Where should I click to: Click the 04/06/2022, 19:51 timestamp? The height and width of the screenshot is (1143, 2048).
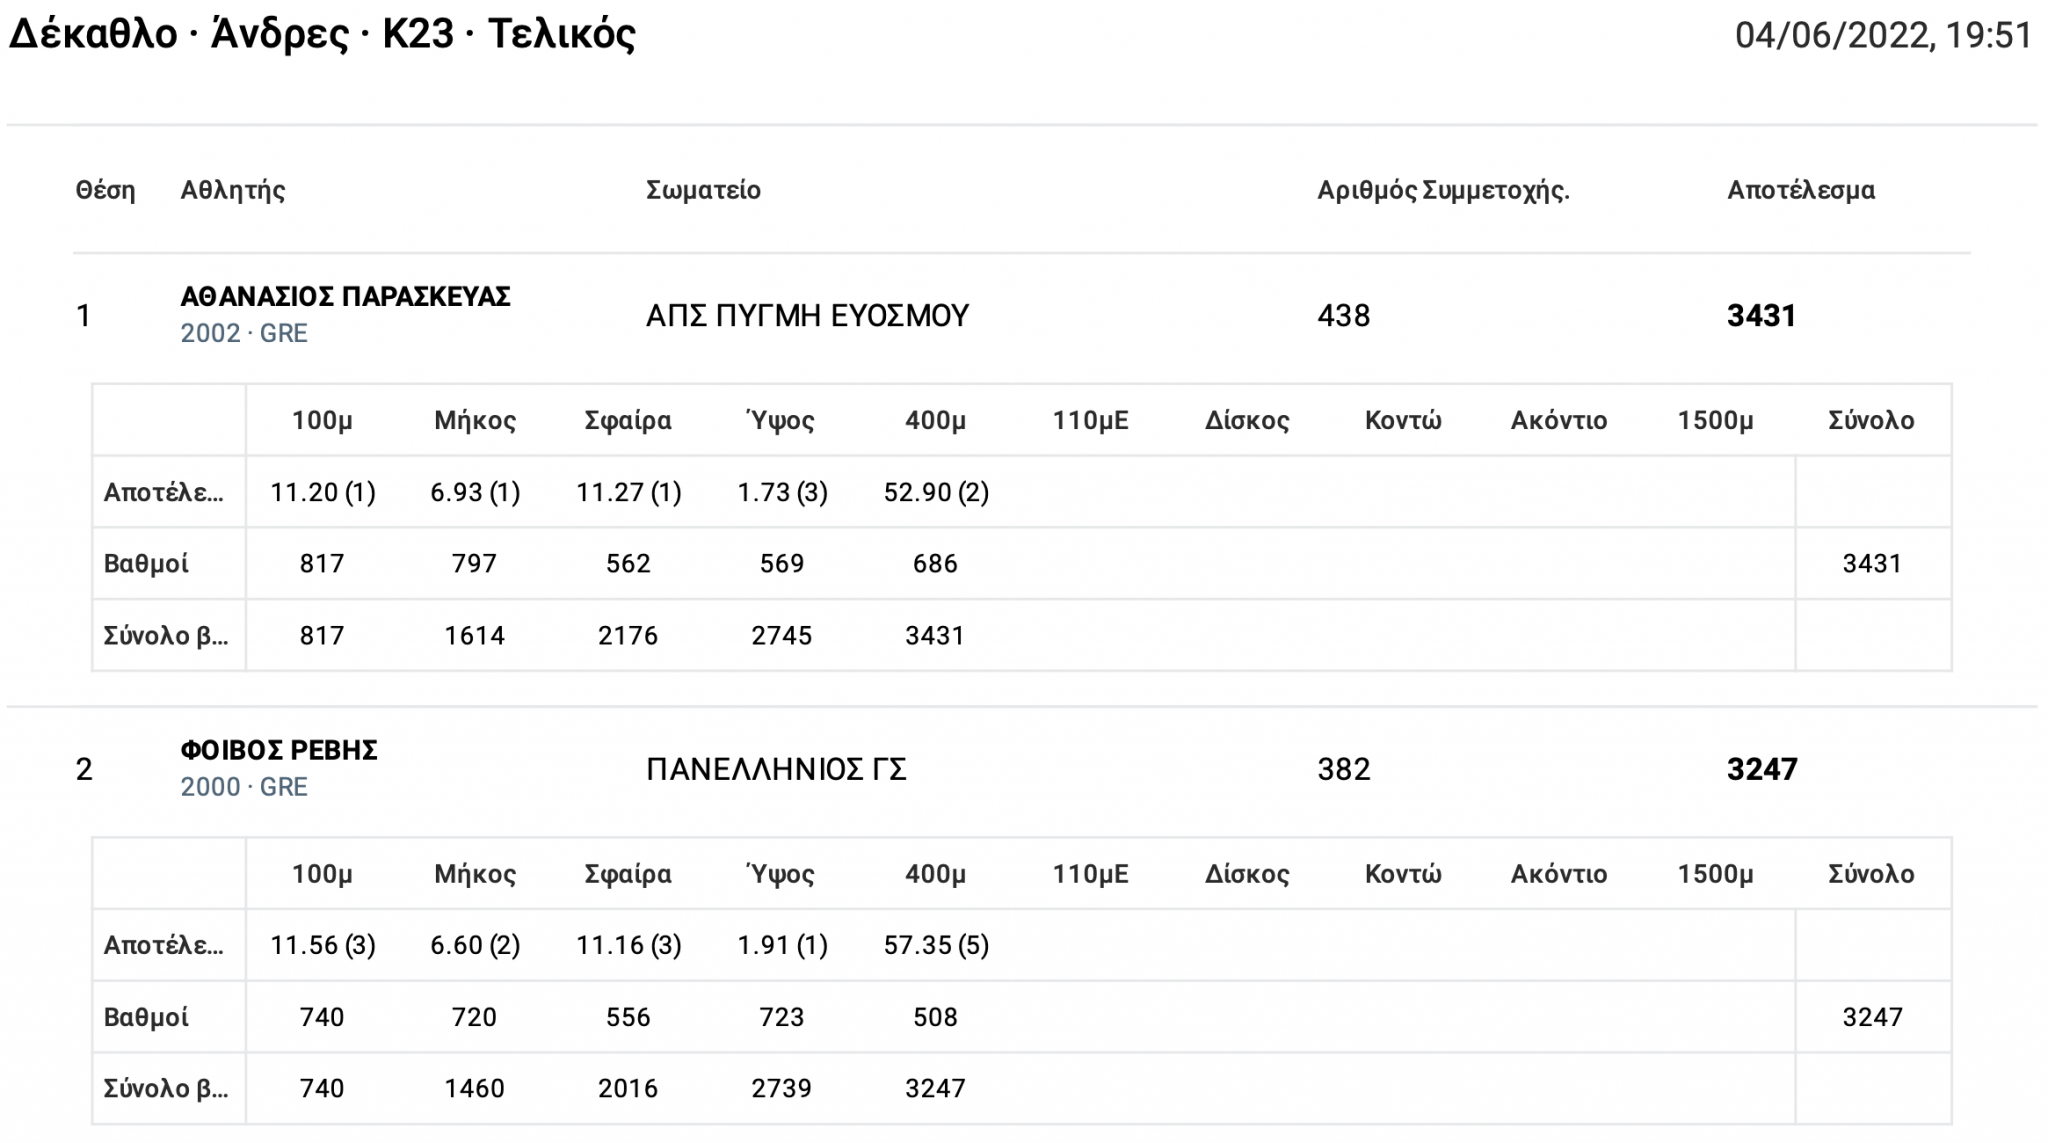[x=1883, y=36]
